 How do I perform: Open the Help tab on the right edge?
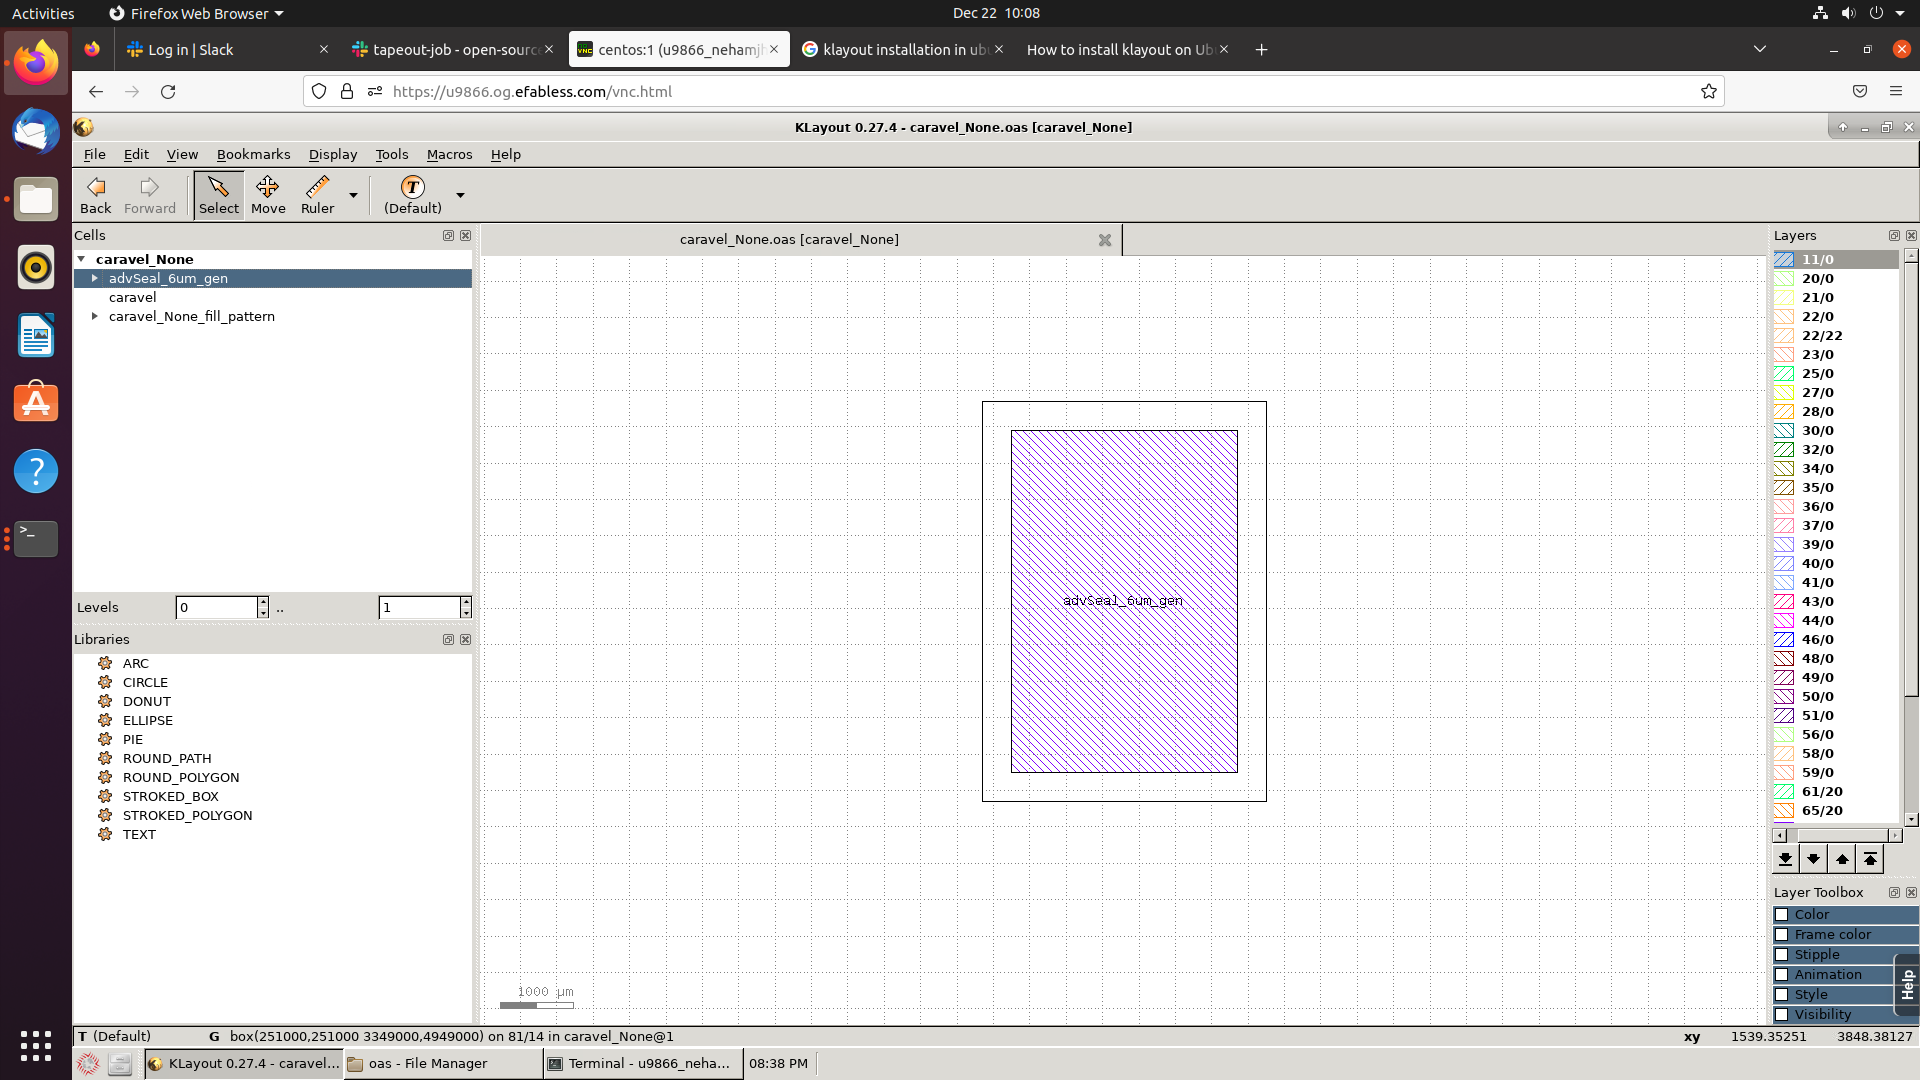[1907, 985]
